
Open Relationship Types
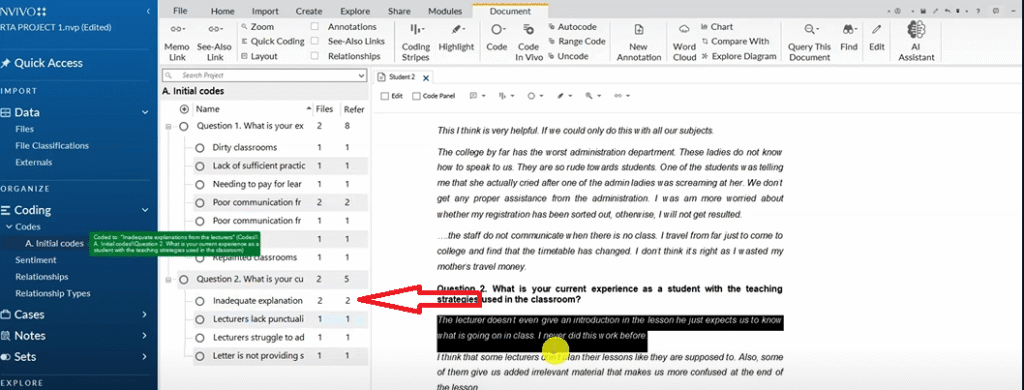click(x=53, y=293)
